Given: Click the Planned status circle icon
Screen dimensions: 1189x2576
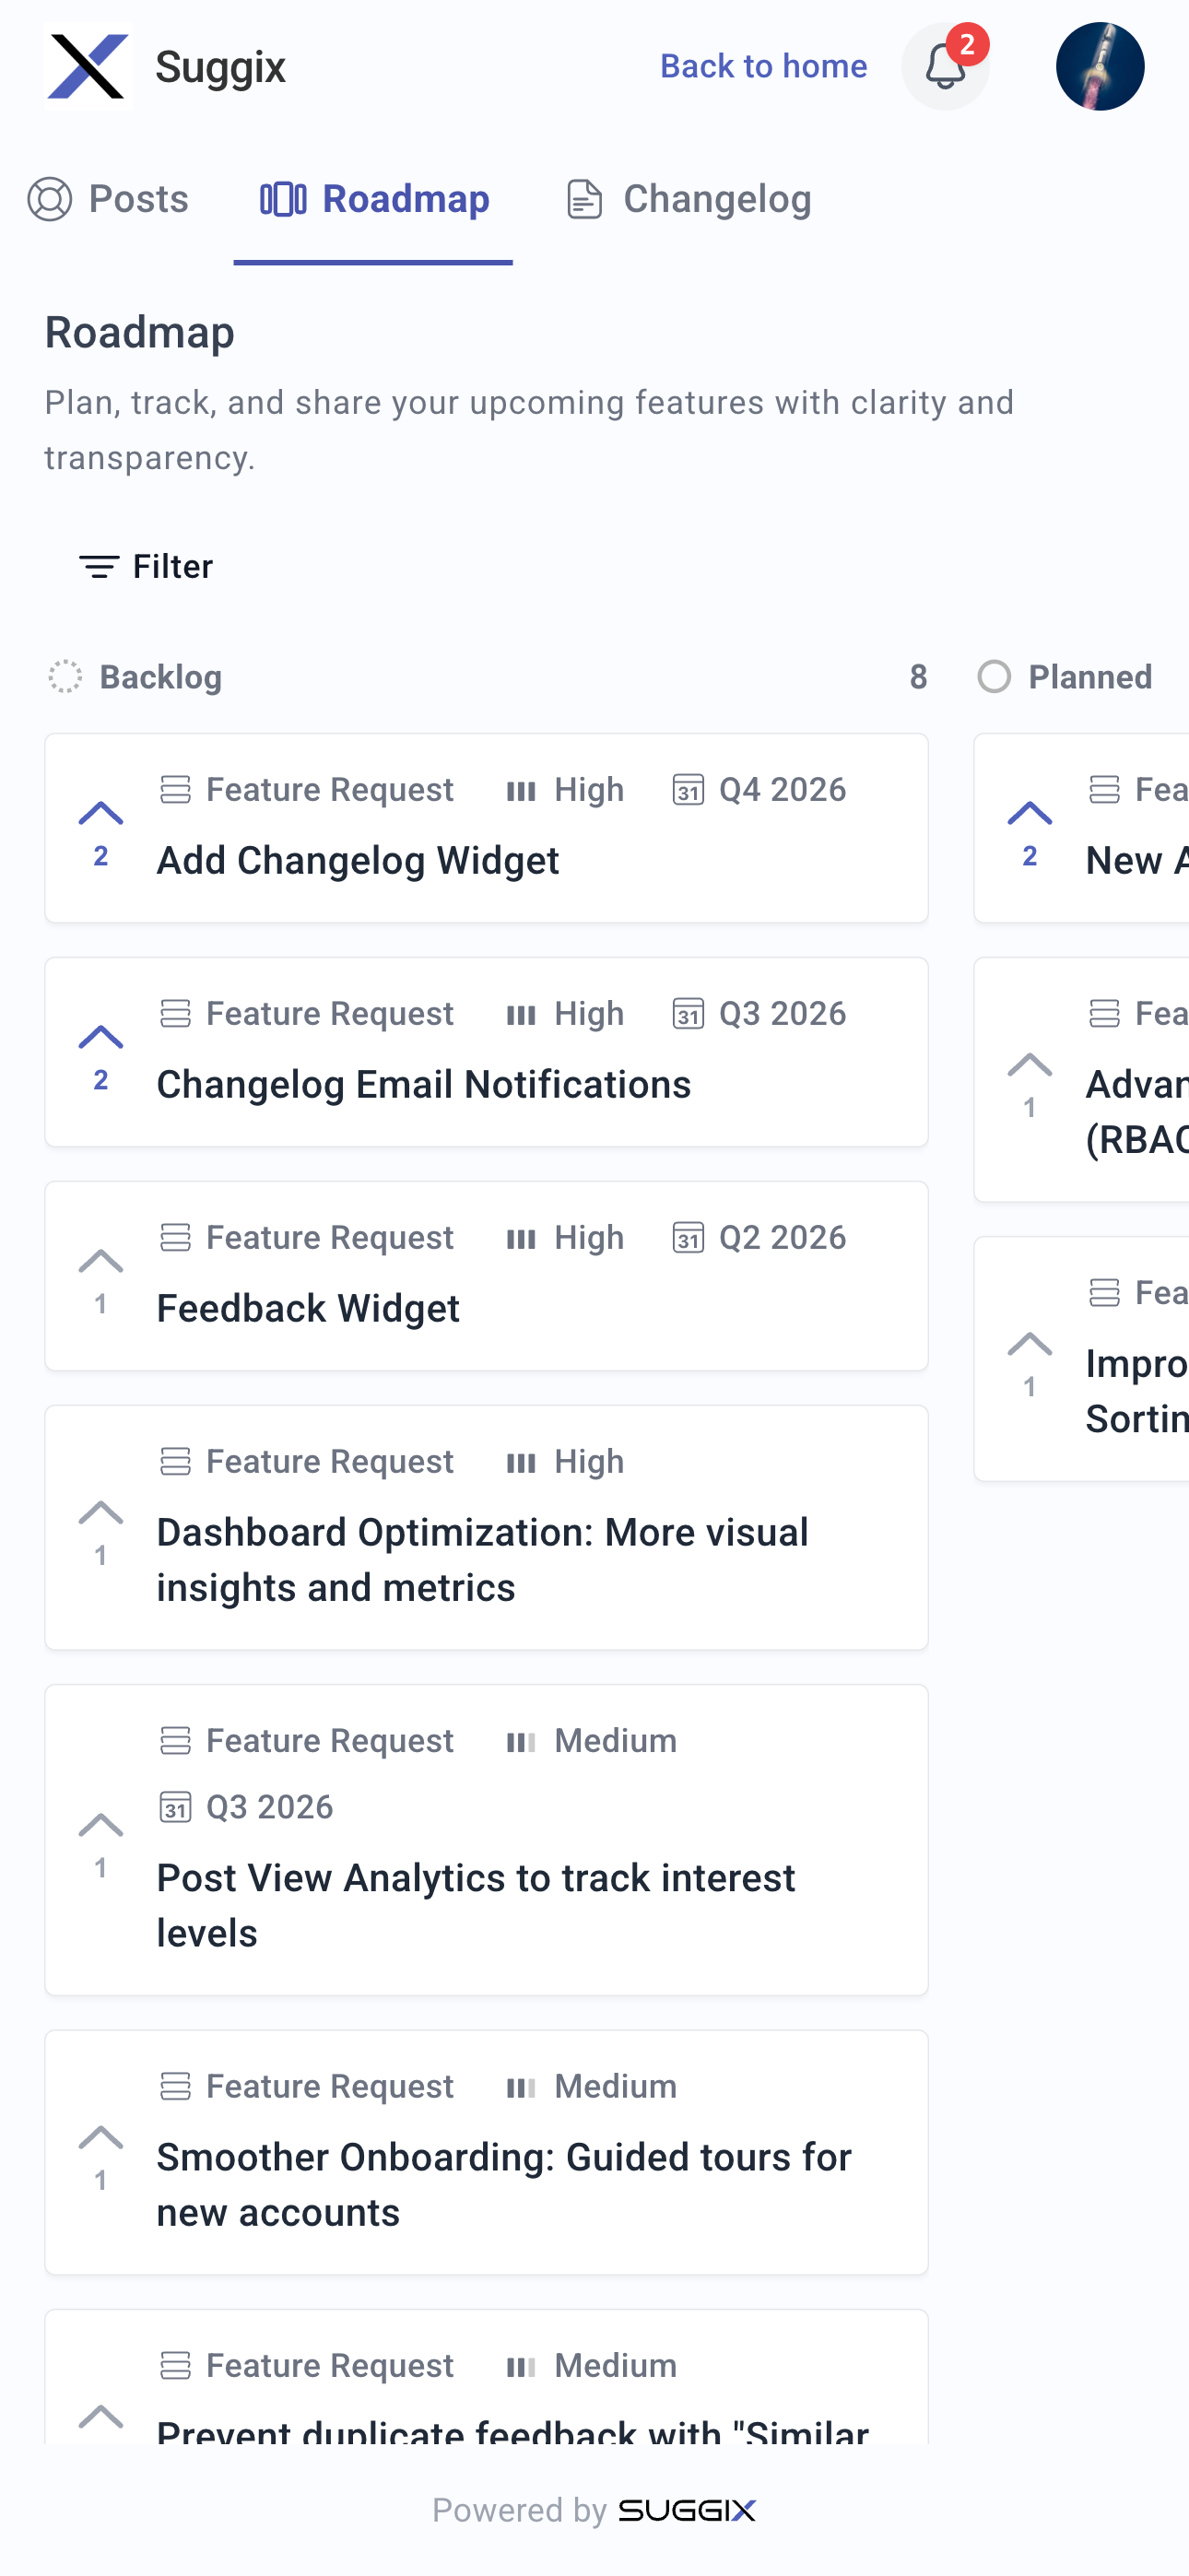Looking at the screenshot, I should [994, 677].
